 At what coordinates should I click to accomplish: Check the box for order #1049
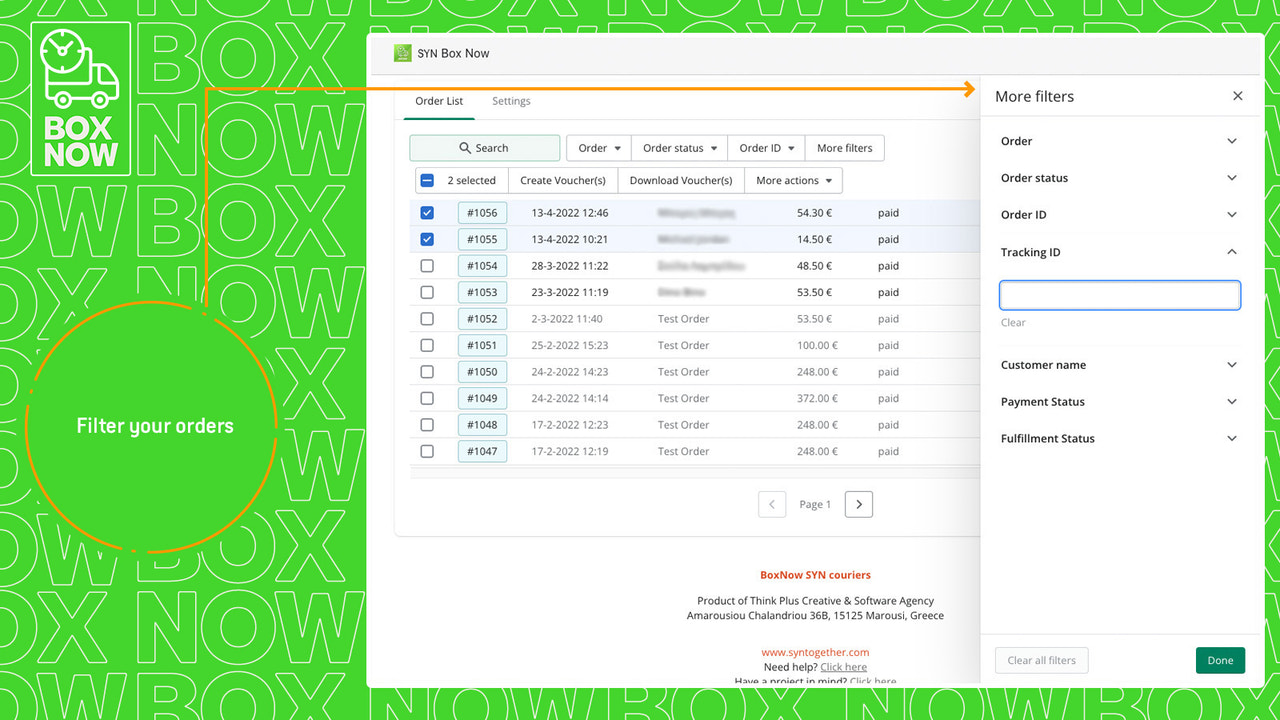pyautogui.click(x=427, y=398)
